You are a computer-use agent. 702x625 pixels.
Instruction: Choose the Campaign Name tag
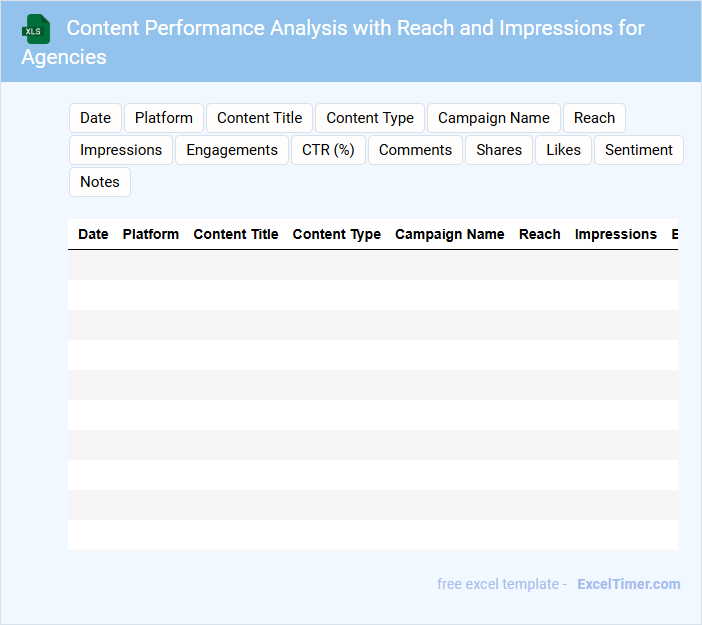click(494, 118)
